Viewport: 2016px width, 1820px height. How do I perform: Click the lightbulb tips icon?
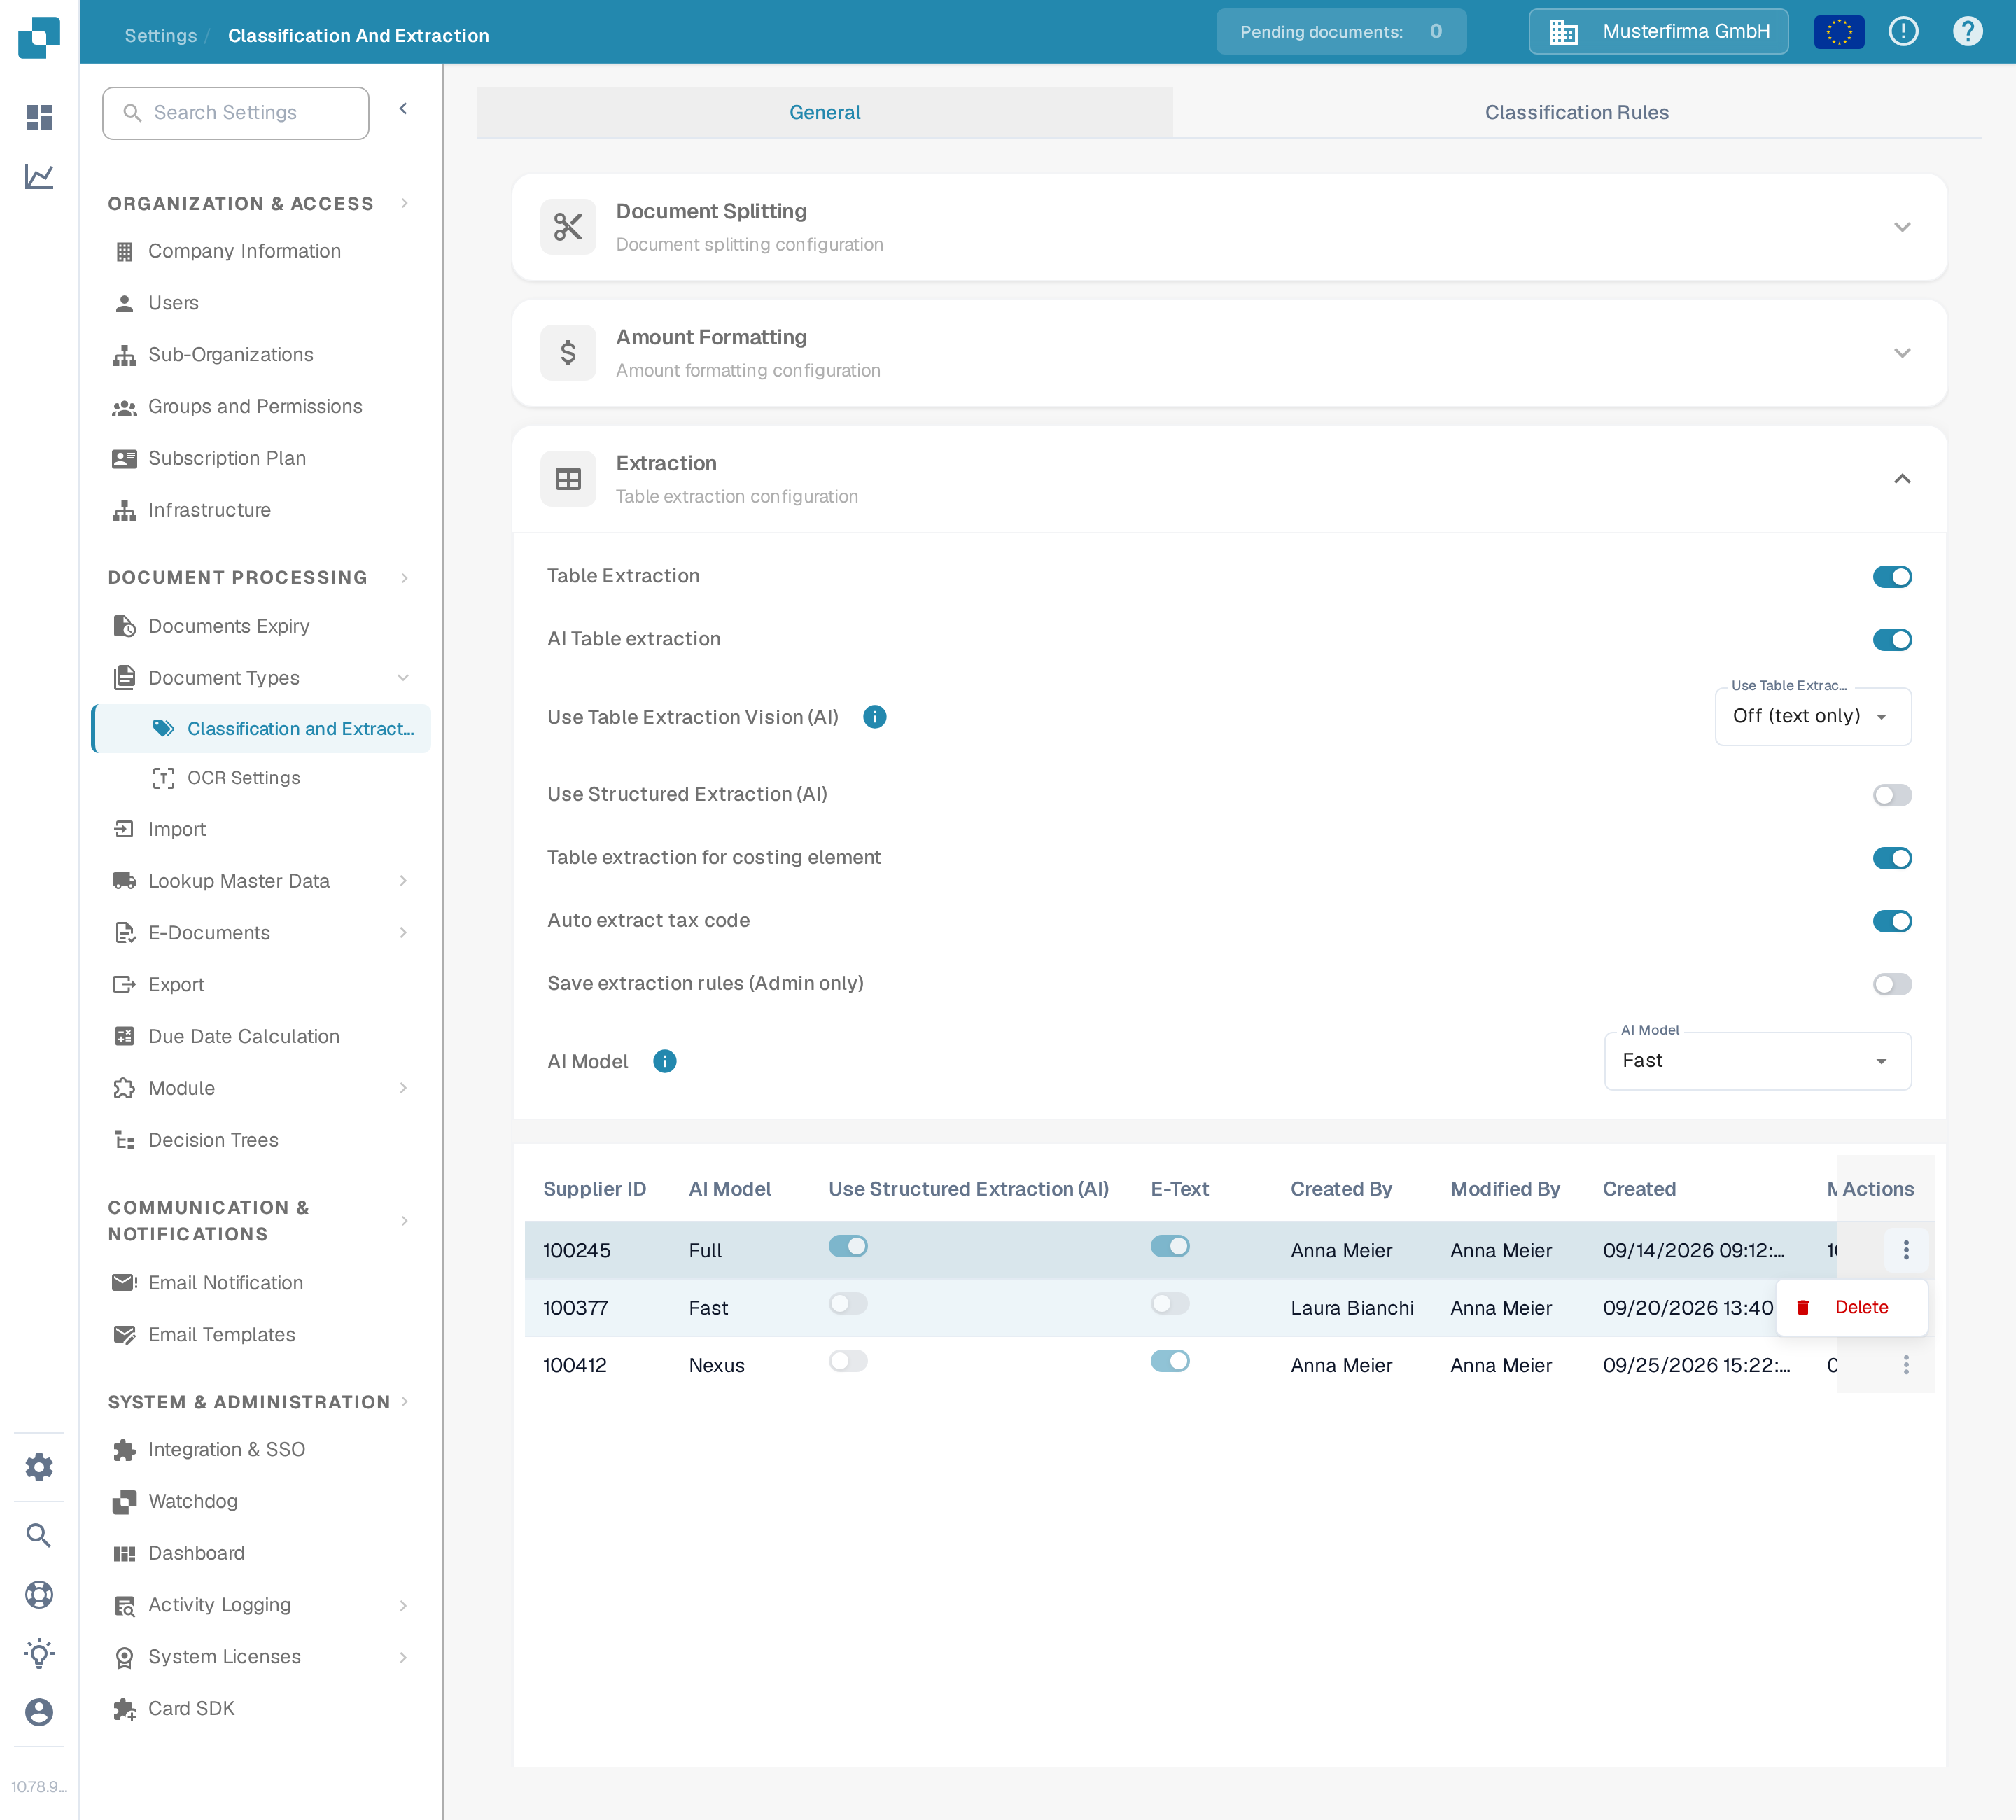pos(39,1653)
